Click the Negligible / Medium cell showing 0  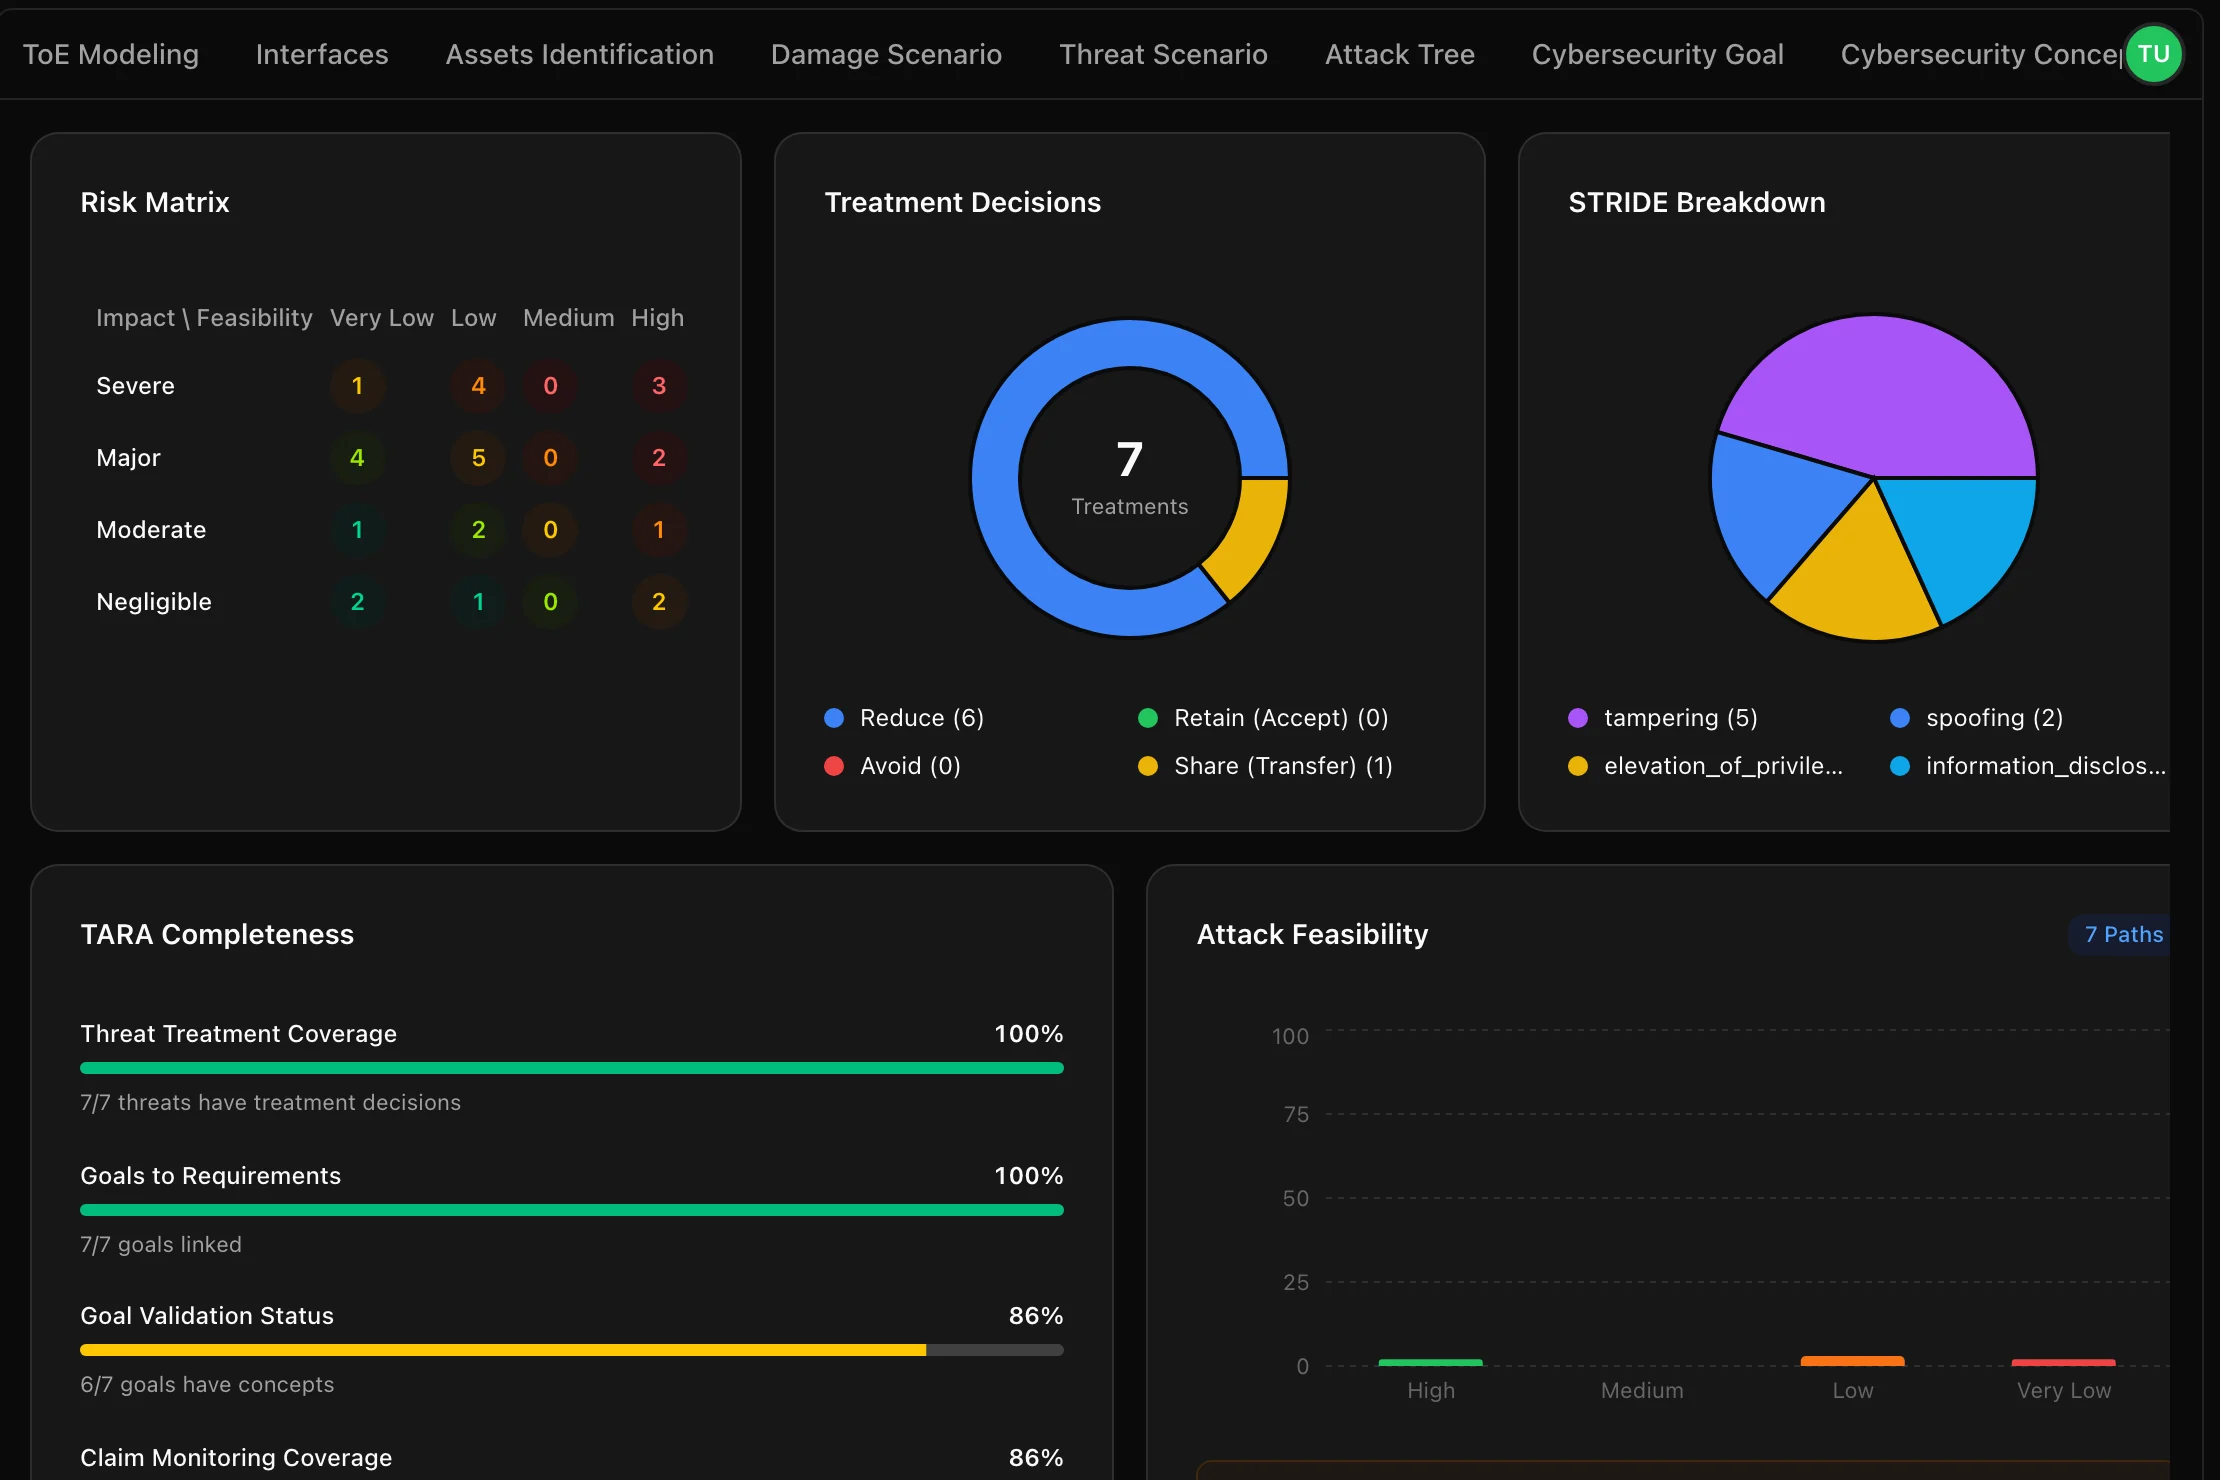pos(550,602)
